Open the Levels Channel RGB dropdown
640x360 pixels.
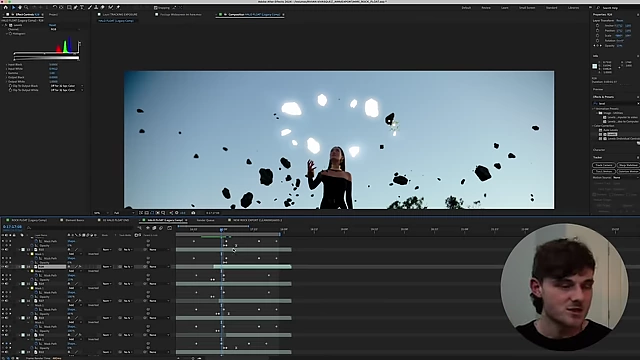(64, 29)
